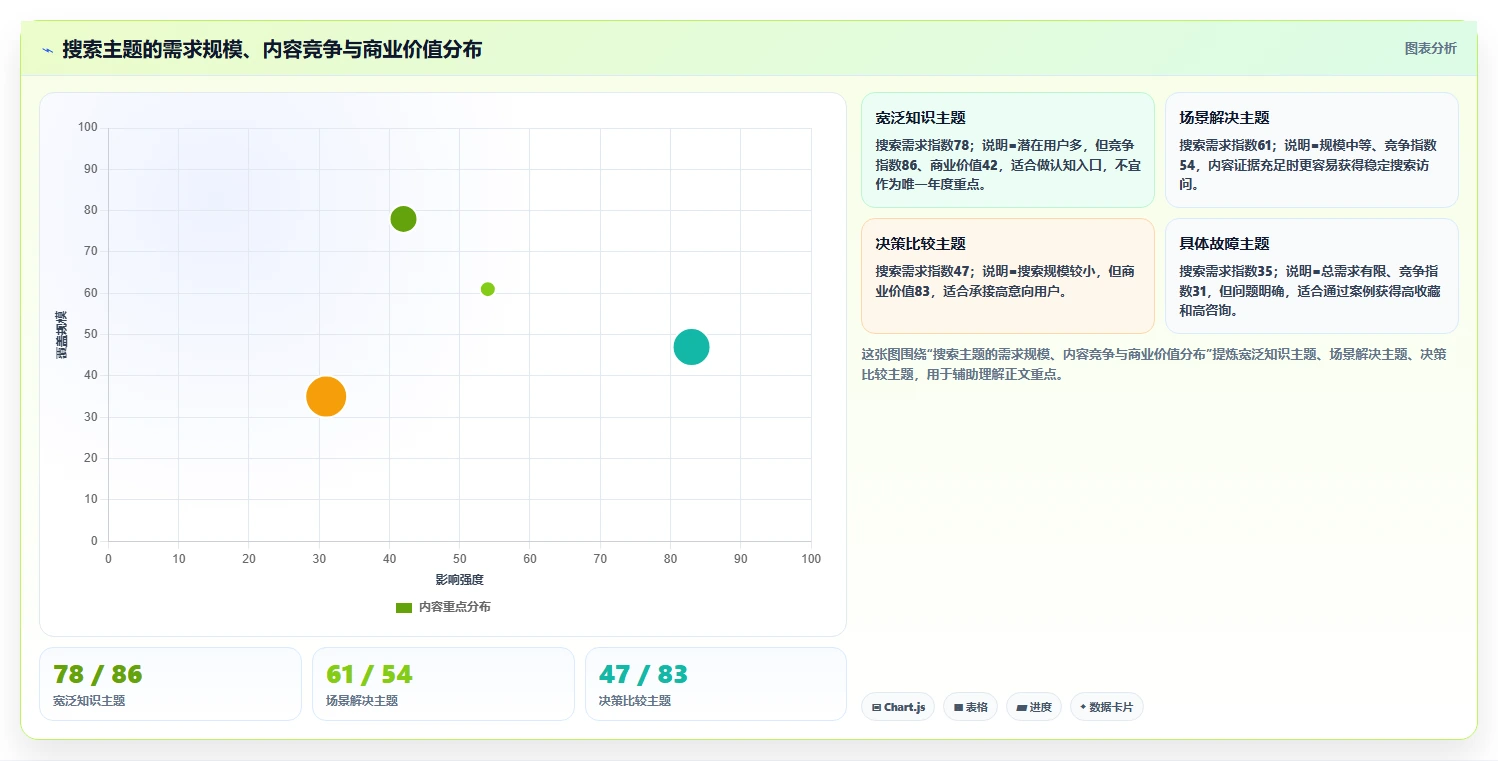Open the 场景解决主题 description card

(1311, 150)
